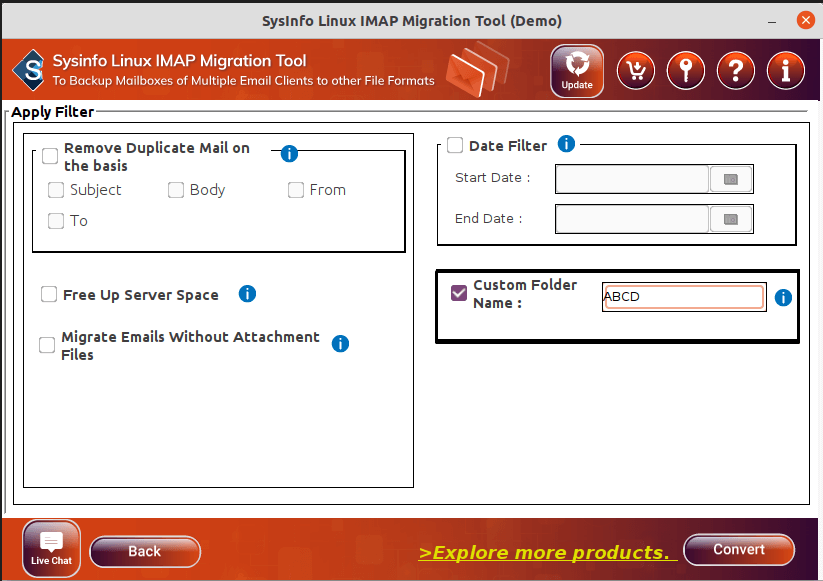Click Custom Folder Name field with ABCD
823x581 pixels.
click(684, 297)
